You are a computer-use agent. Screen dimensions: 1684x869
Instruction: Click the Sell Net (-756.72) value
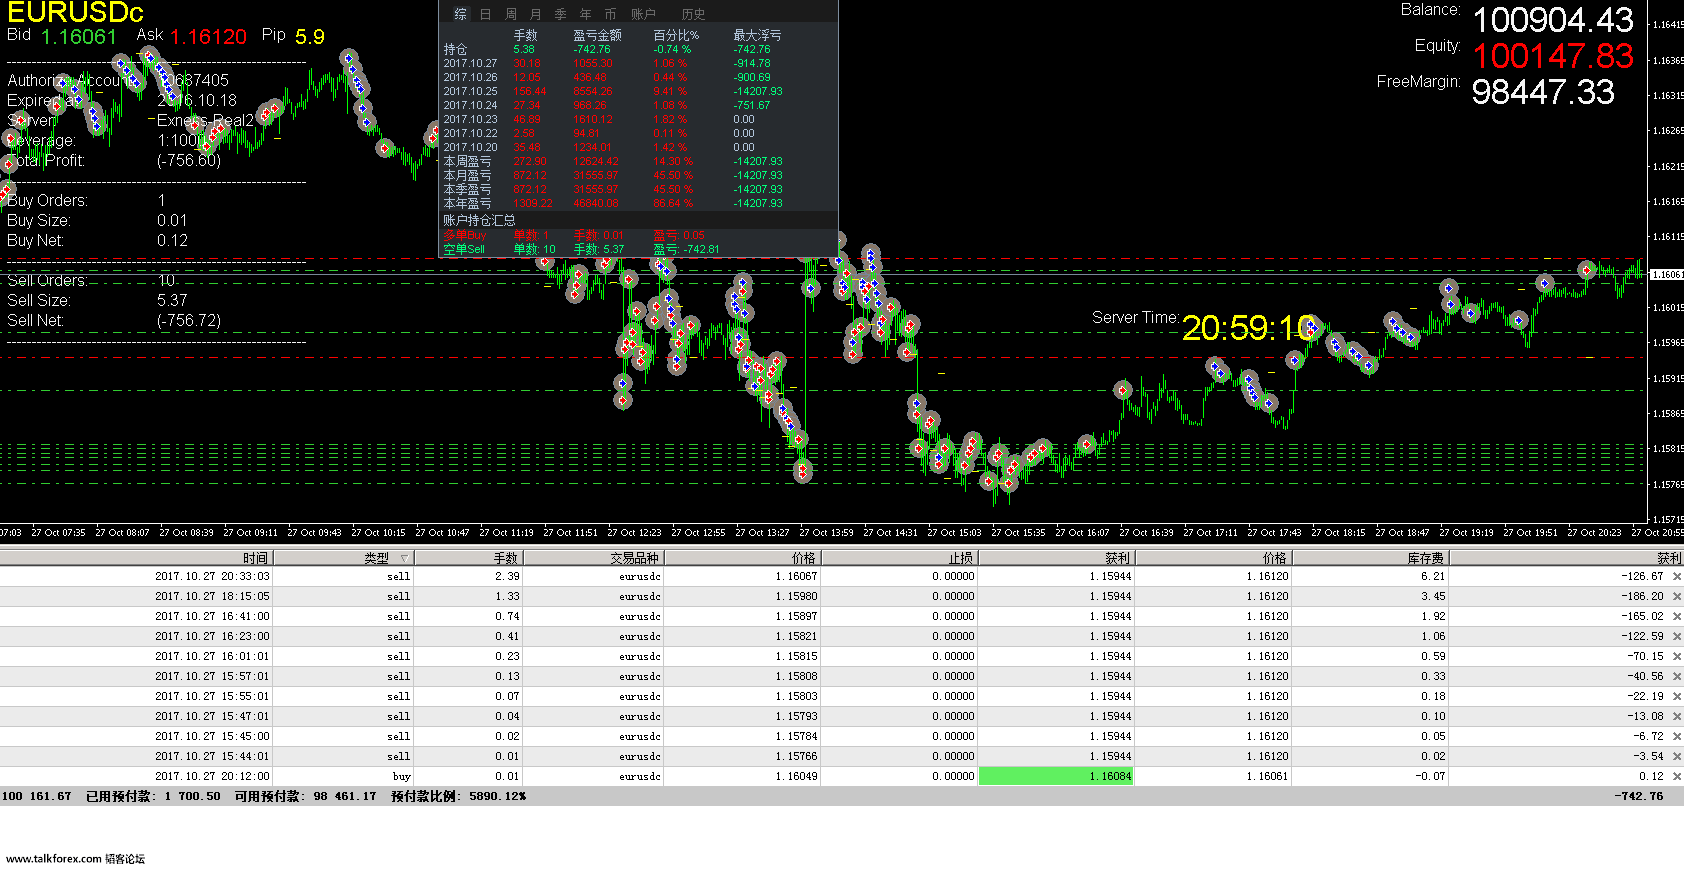click(189, 320)
